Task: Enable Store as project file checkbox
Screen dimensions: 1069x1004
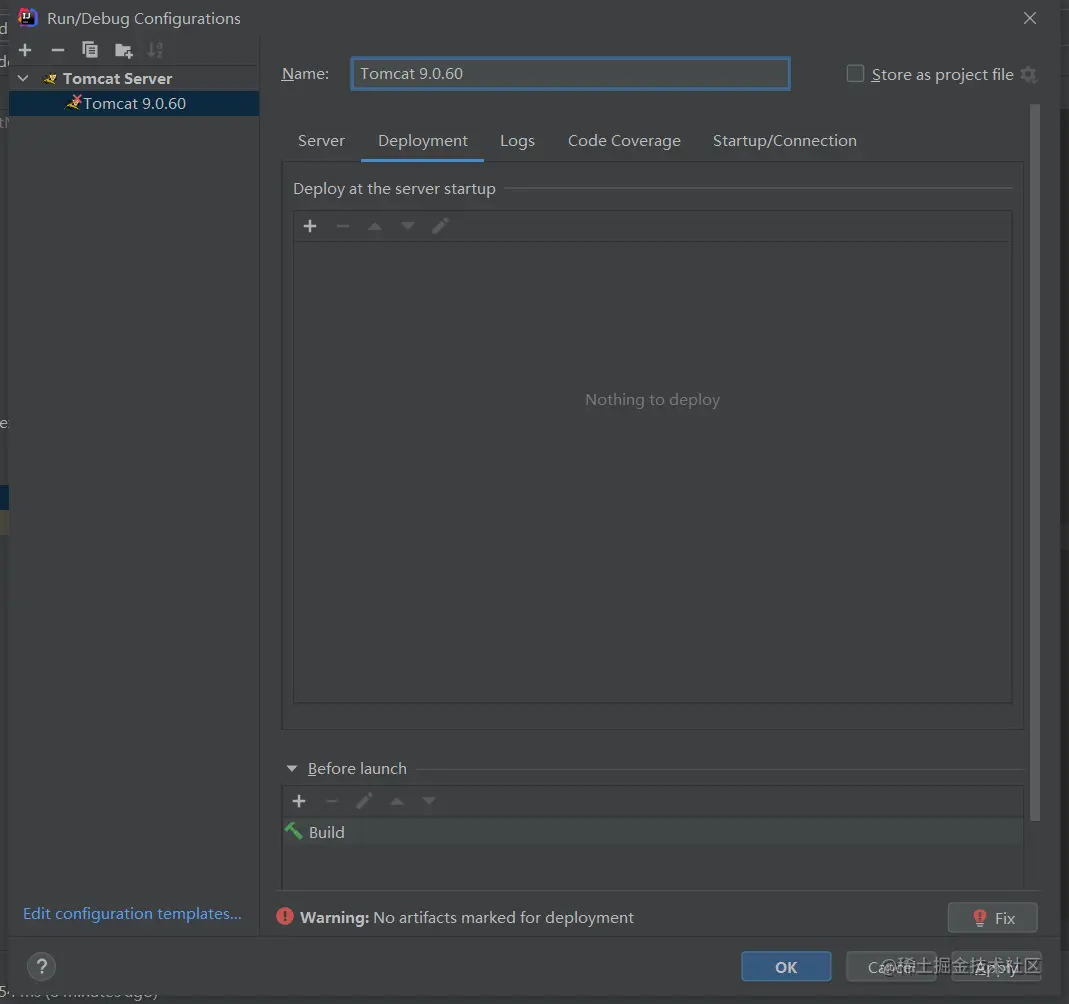Action: [x=855, y=74]
